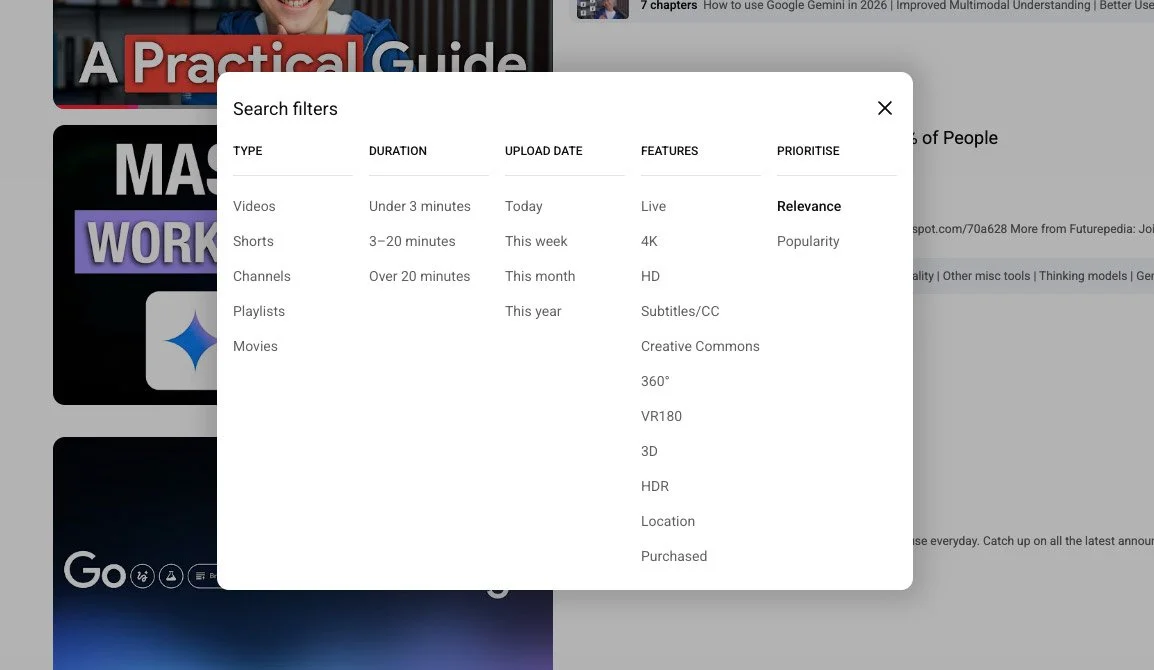Enable Subtitles/CC filter
1154x670 pixels.
click(x=680, y=311)
